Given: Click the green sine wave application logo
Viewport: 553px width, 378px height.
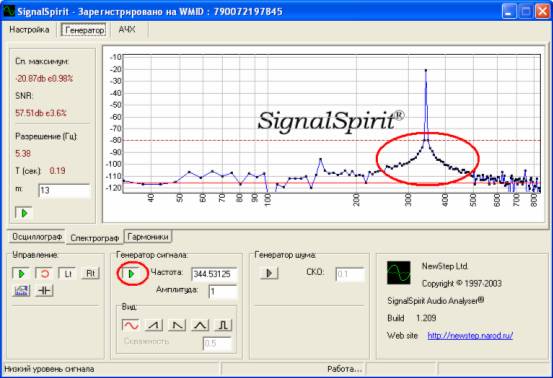Looking at the screenshot, I should [399, 273].
